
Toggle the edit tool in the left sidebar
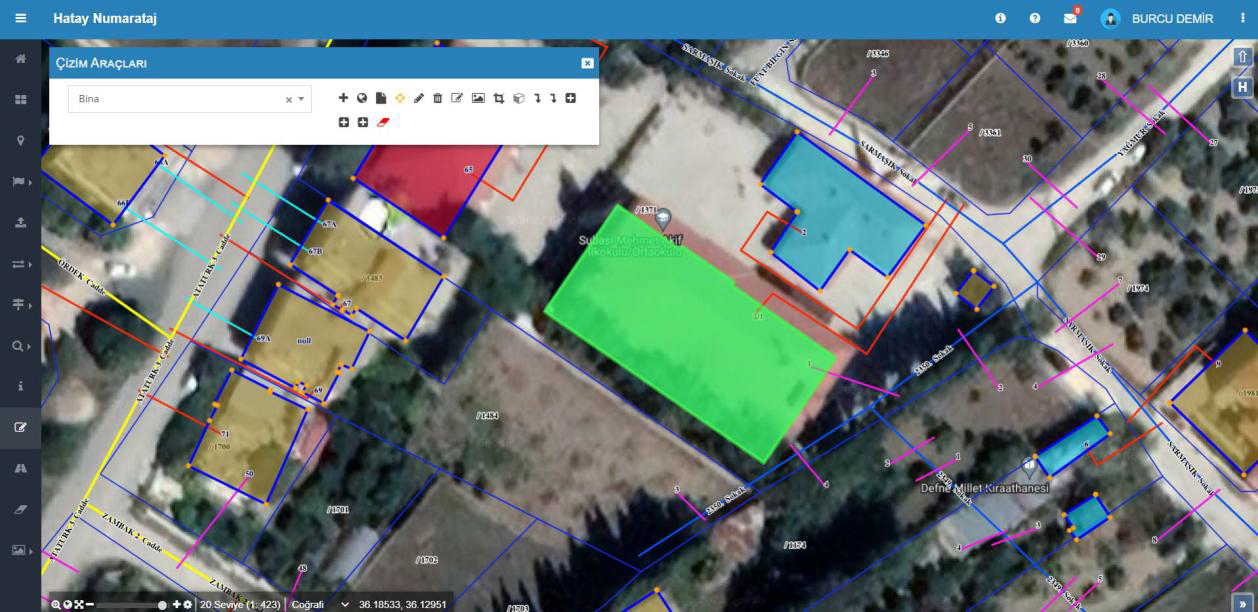(x=20, y=427)
